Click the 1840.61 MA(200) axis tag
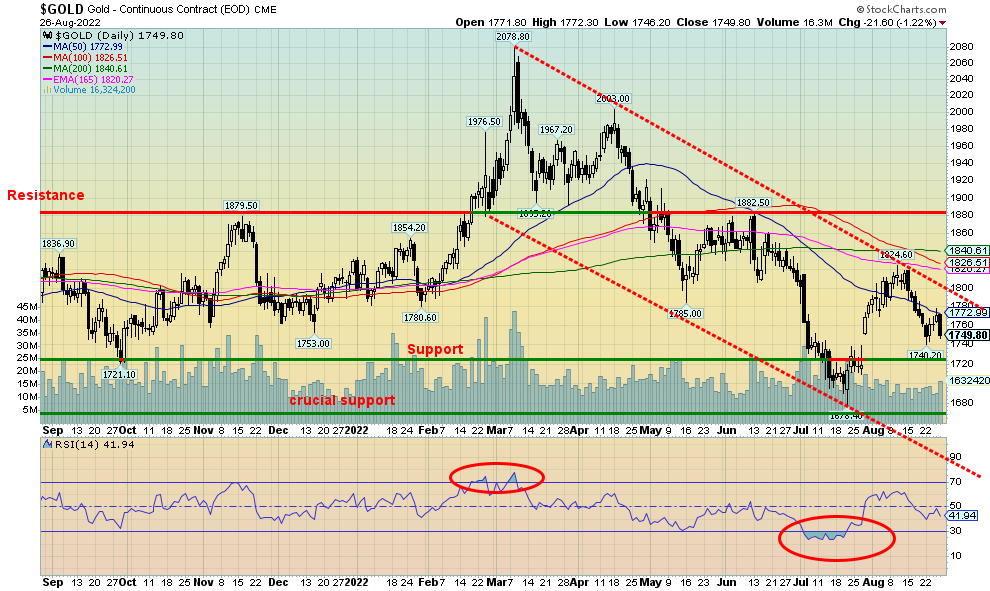The height and width of the screenshot is (591, 990). point(966,251)
